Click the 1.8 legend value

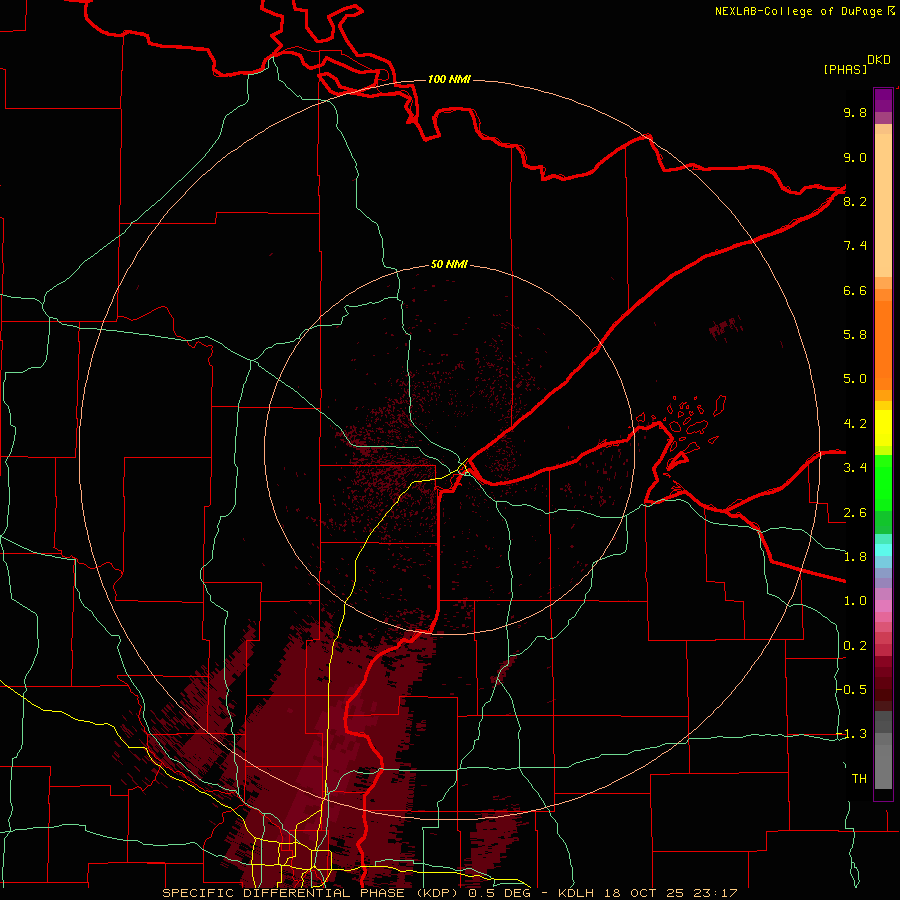click(855, 556)
